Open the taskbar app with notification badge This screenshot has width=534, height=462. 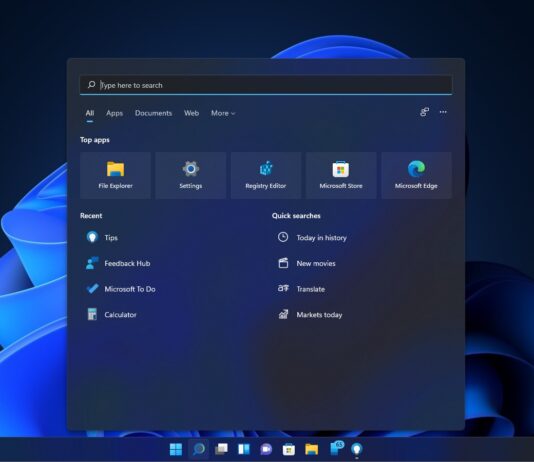tap(336, 448)
